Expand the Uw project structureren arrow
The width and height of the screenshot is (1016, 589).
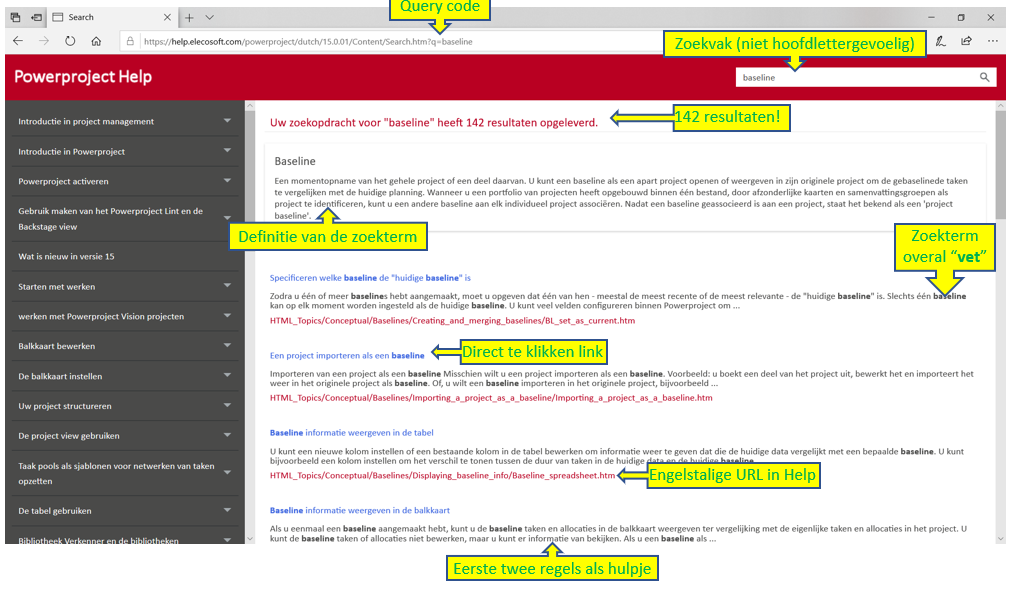click(x=227, y=405)
